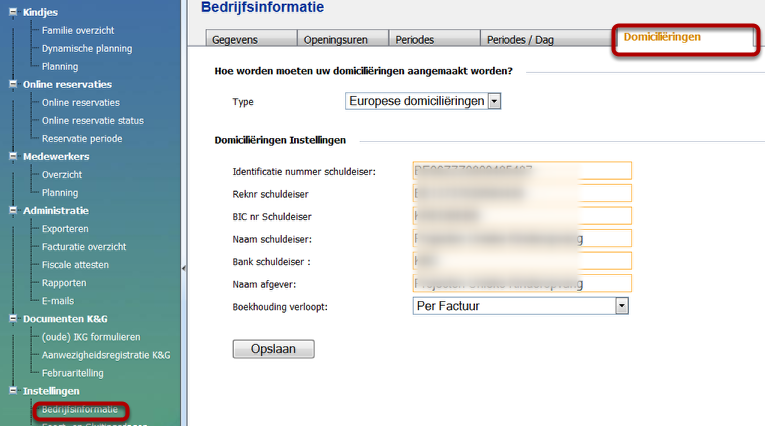This screenshot has width=765, height=426.
Task: Open Aanwezigheidsregistratie K&G in sidebar
Action: pos(106,354)
